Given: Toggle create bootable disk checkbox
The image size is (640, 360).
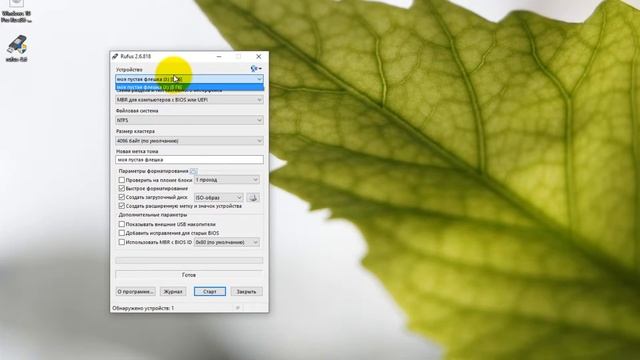Looking at the screenshot, I should 122,197.
